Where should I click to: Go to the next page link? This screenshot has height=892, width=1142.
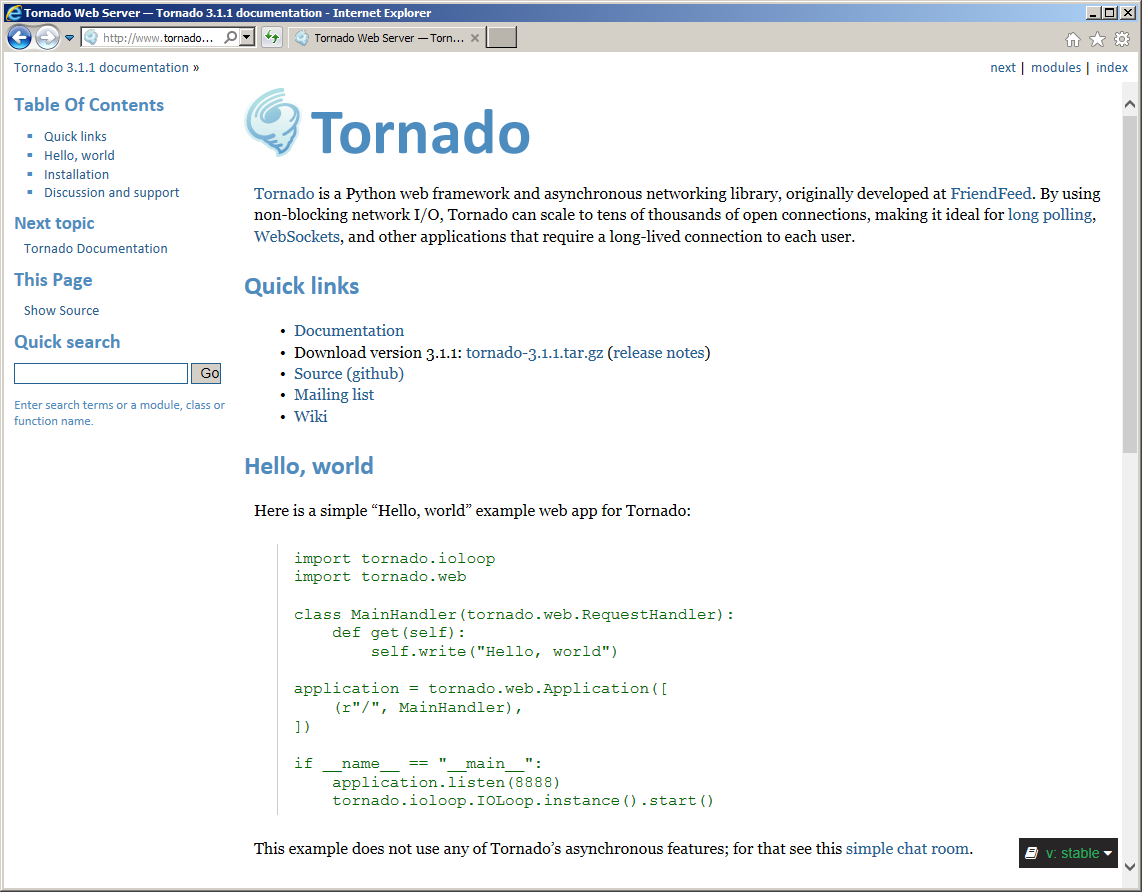[1002, 67]
